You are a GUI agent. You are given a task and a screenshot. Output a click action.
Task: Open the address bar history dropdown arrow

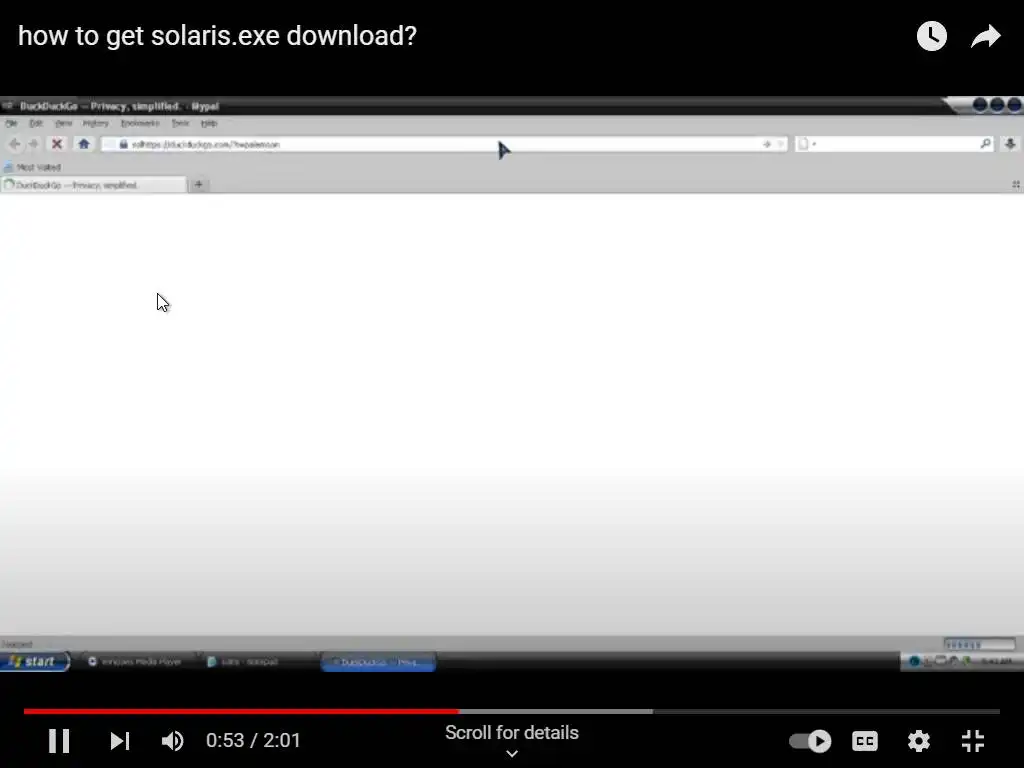click(781, 144)
